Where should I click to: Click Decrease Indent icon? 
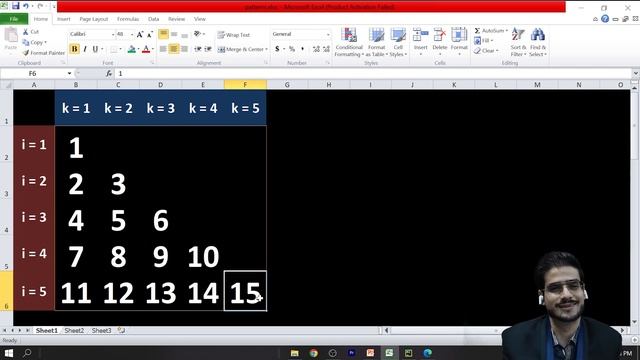(198, 49)
